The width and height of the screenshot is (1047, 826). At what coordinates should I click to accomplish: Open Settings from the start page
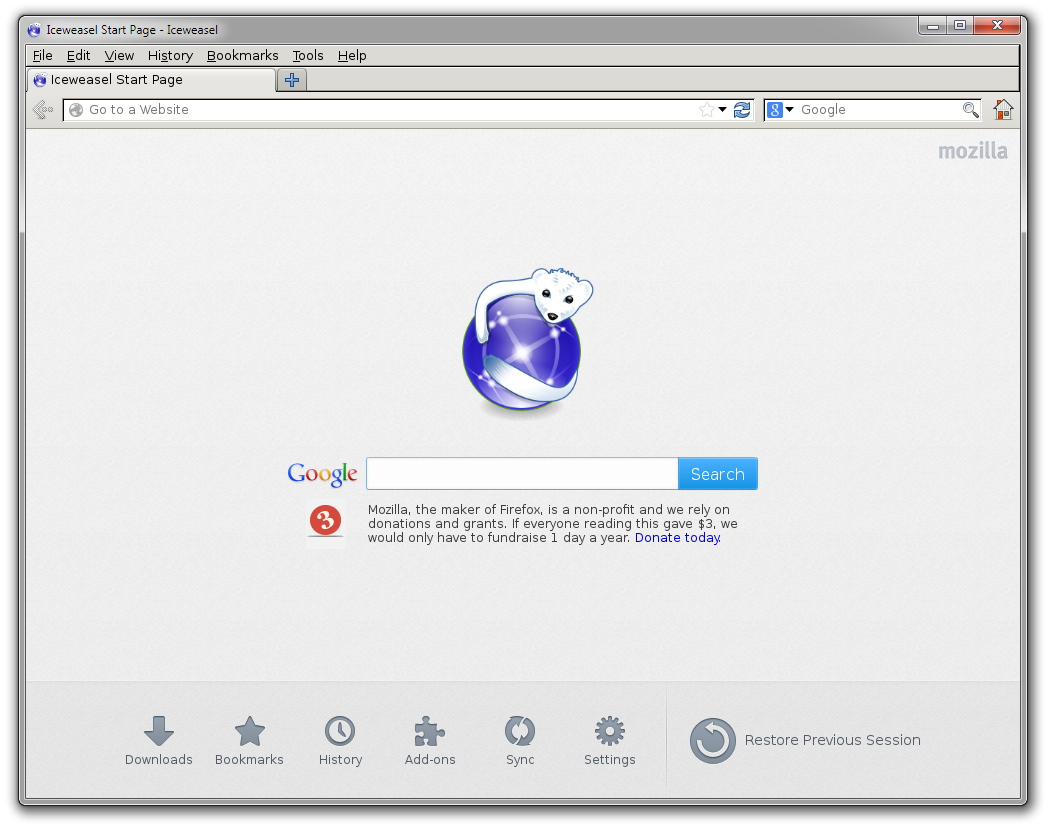click(610, 741)
